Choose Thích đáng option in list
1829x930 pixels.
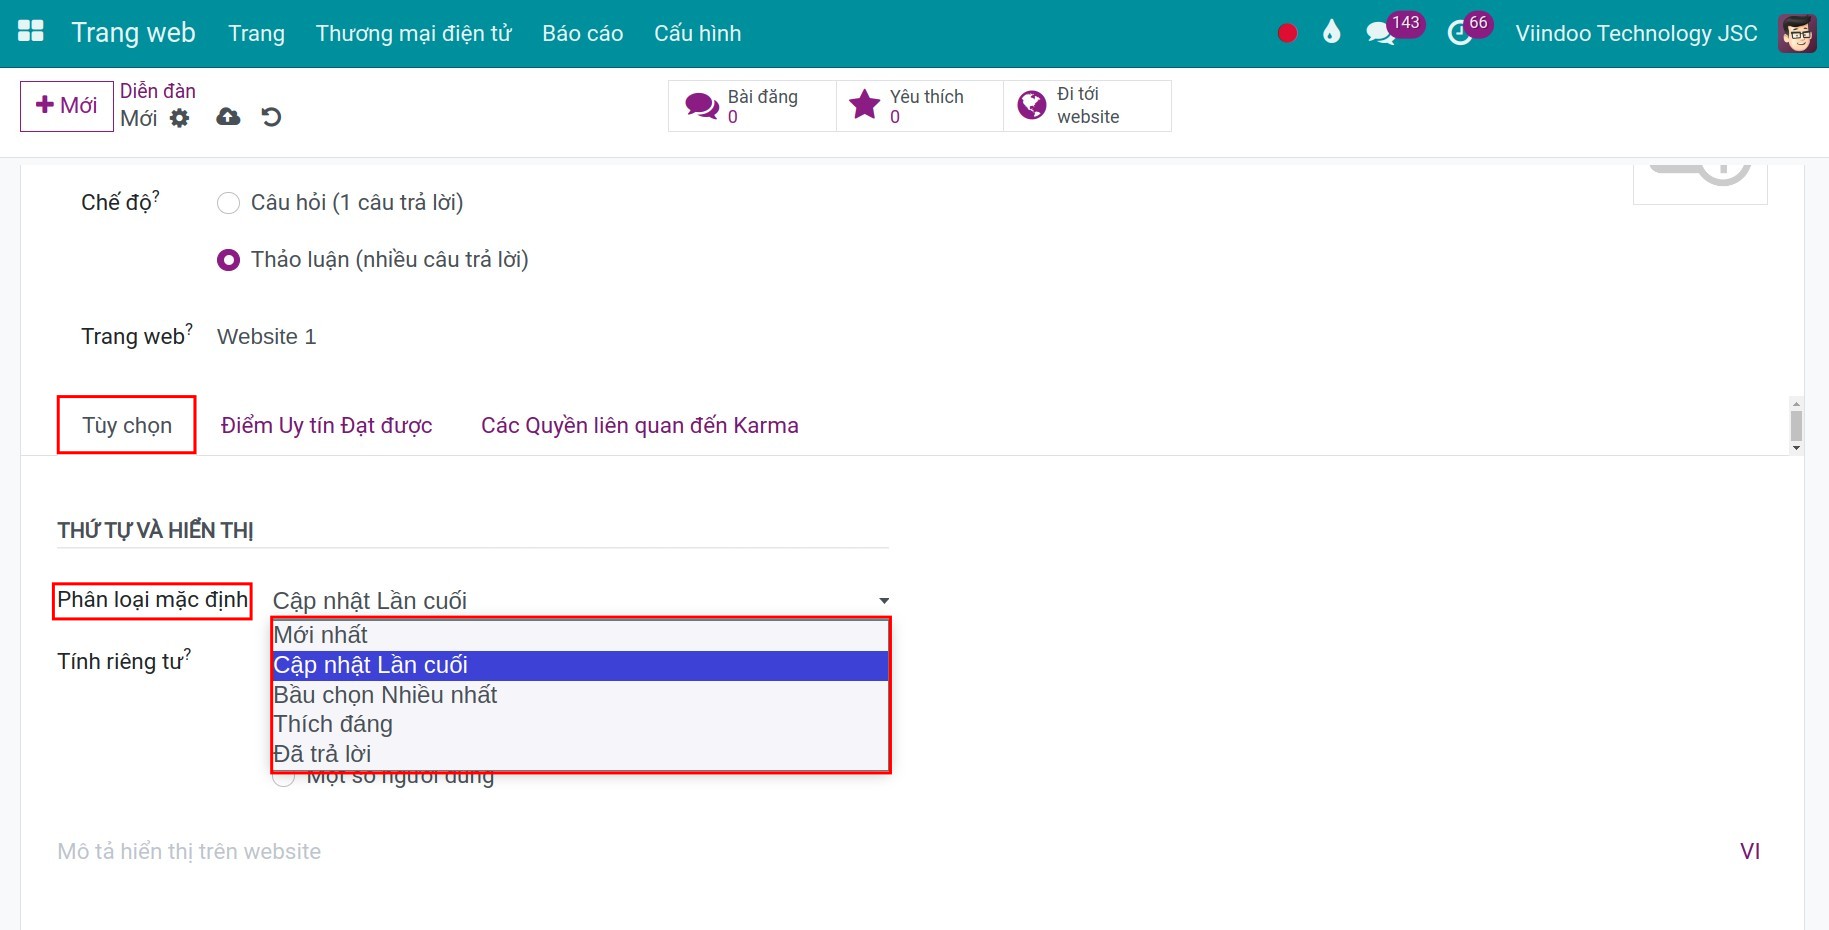point(581,724)
